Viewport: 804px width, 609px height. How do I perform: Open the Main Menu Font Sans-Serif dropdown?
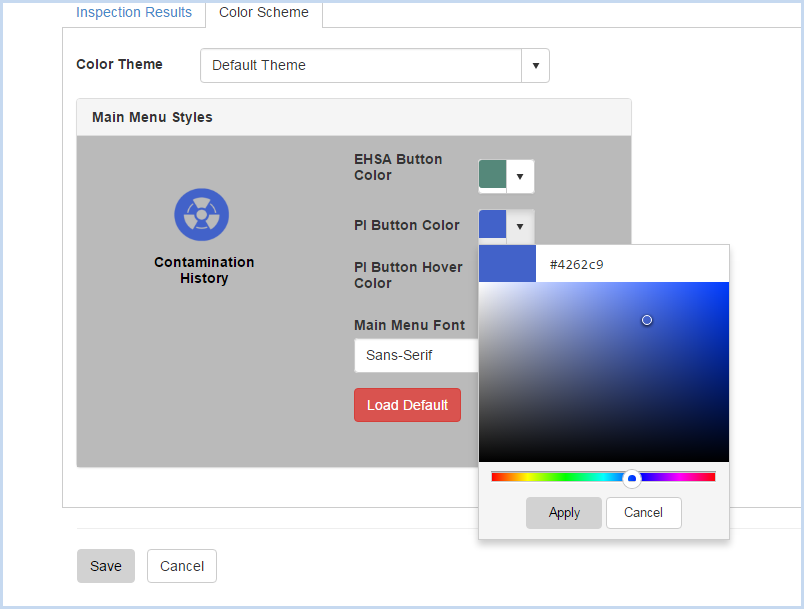click(416, 355)
